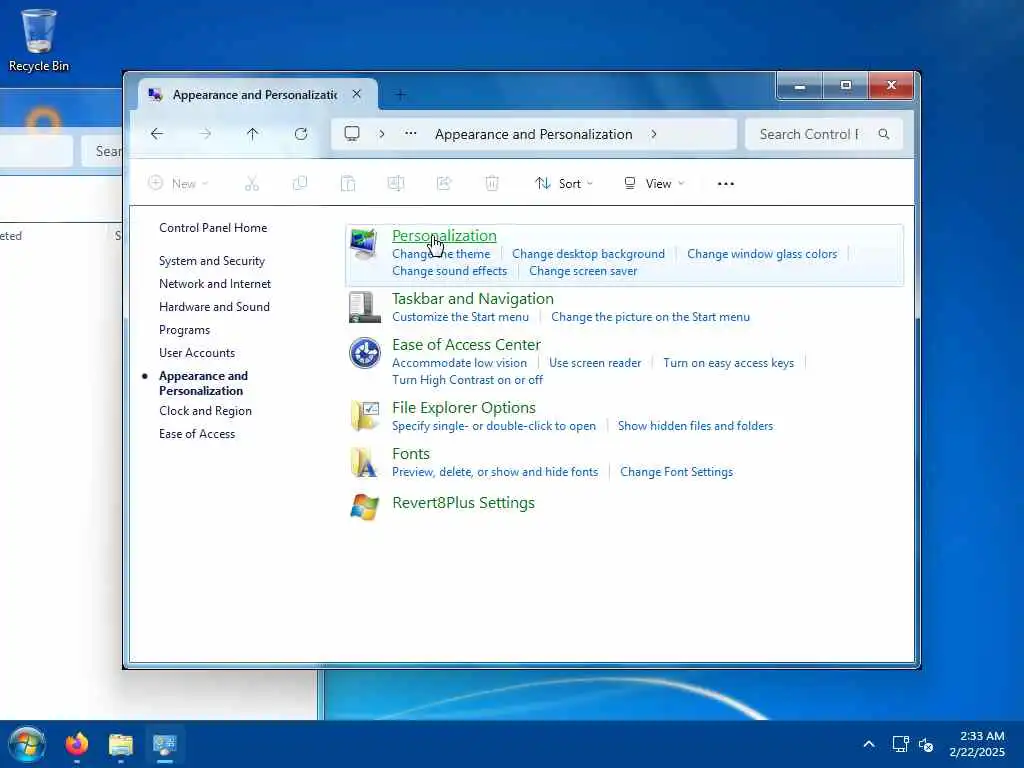Click the Delete trash icon in the toolbar
The height and width of the screenshot is (768, 1024).
coord(492,184)
